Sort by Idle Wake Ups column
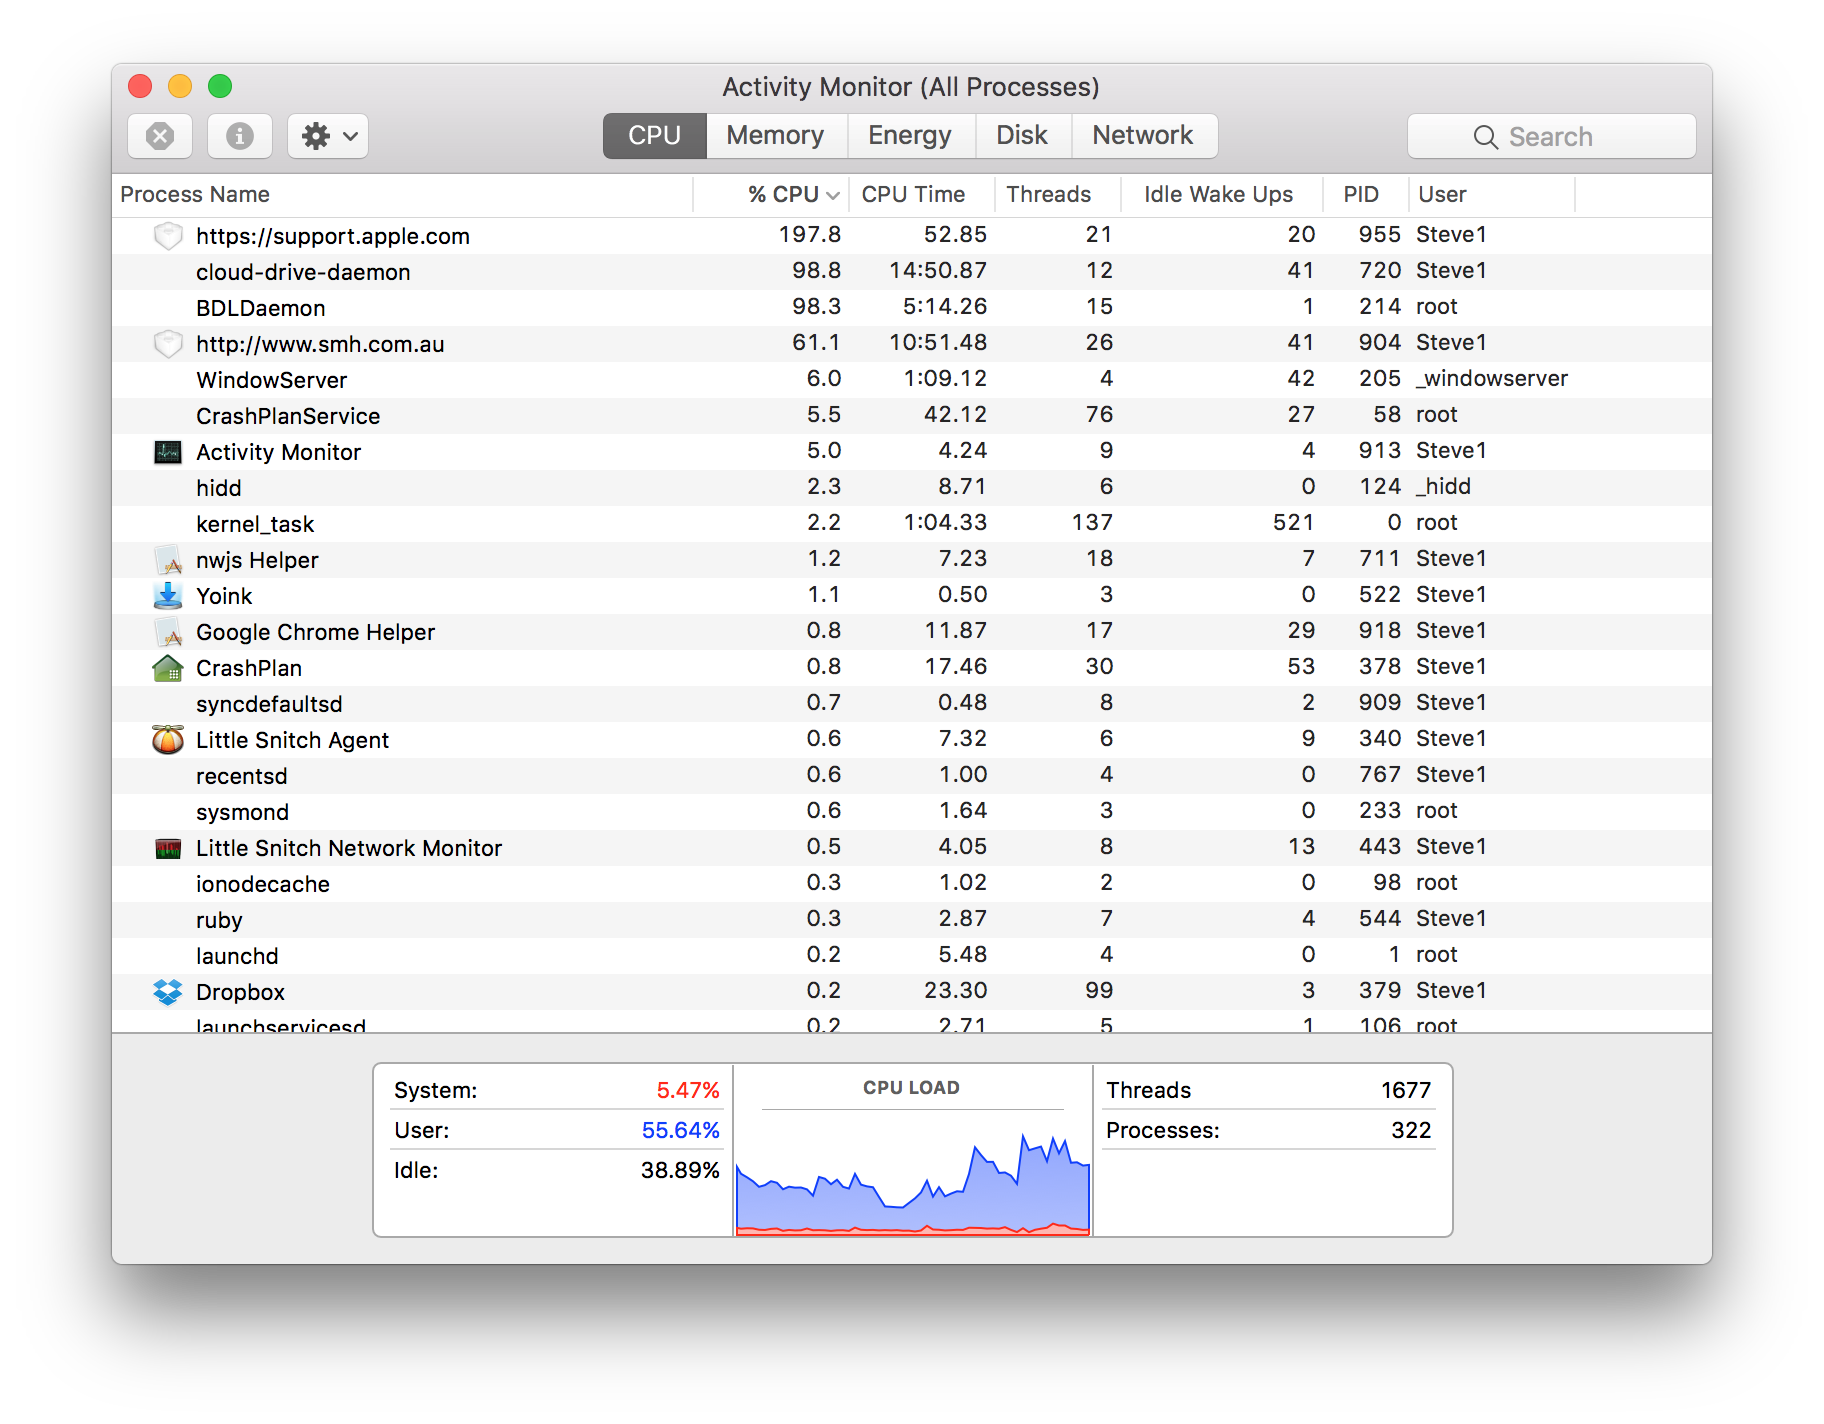This screenshot has height=1424, width=1824. tap(1221, 195)
